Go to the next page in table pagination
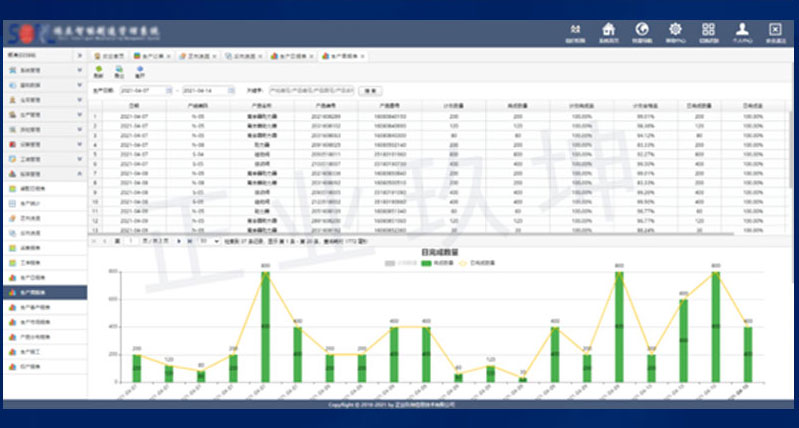 (x=179, y=241)
